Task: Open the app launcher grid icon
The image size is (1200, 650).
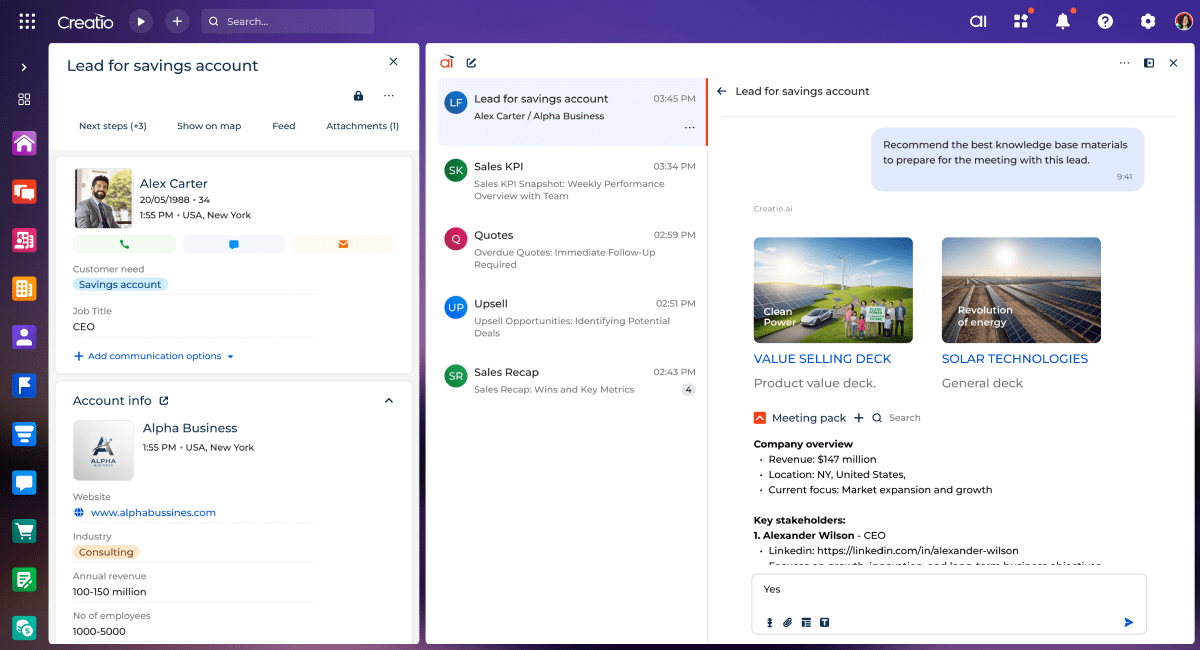Action: pos(27,21)
